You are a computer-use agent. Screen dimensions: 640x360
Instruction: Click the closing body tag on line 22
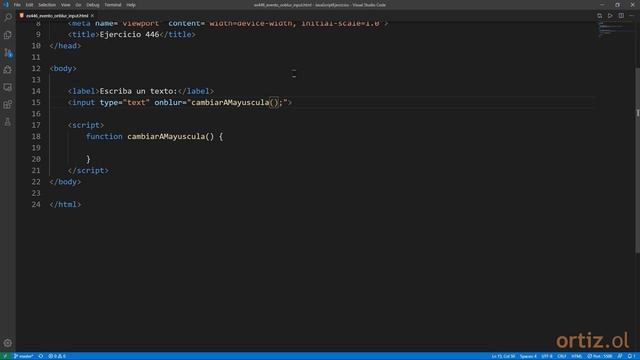65,182
